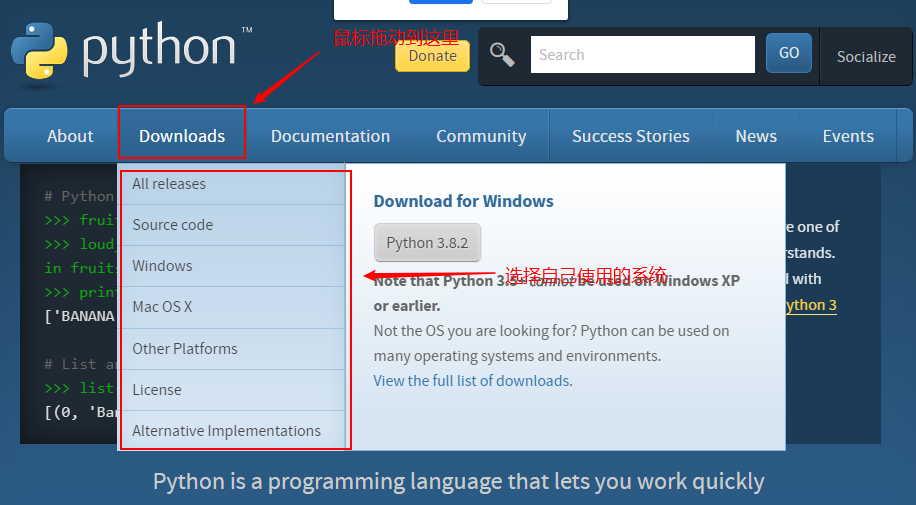Select All releases in Downloads submenu

click(233, 184)
